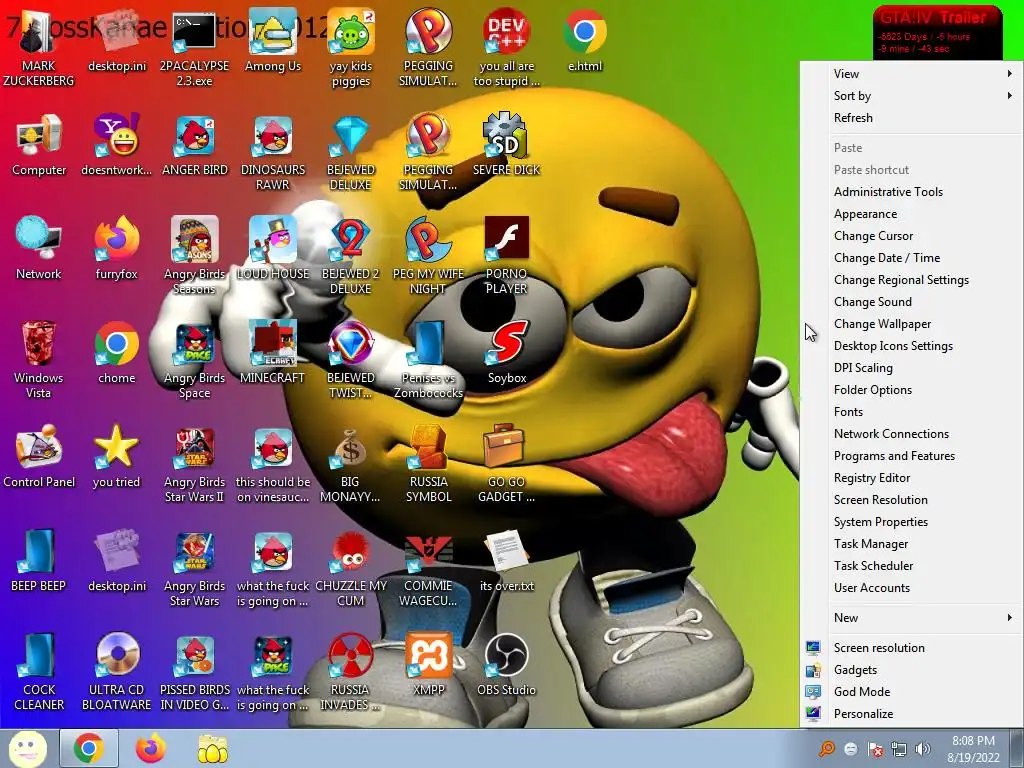Open the BEEP BEEP desktop icon

tap(39, 561)
